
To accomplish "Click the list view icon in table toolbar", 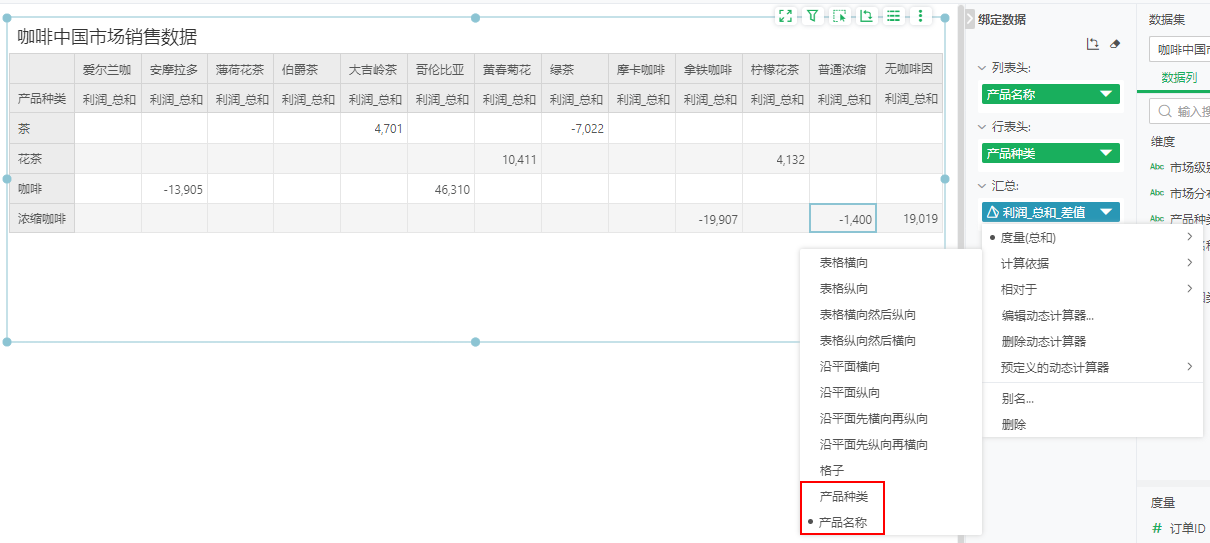I will tap(893, 16).
